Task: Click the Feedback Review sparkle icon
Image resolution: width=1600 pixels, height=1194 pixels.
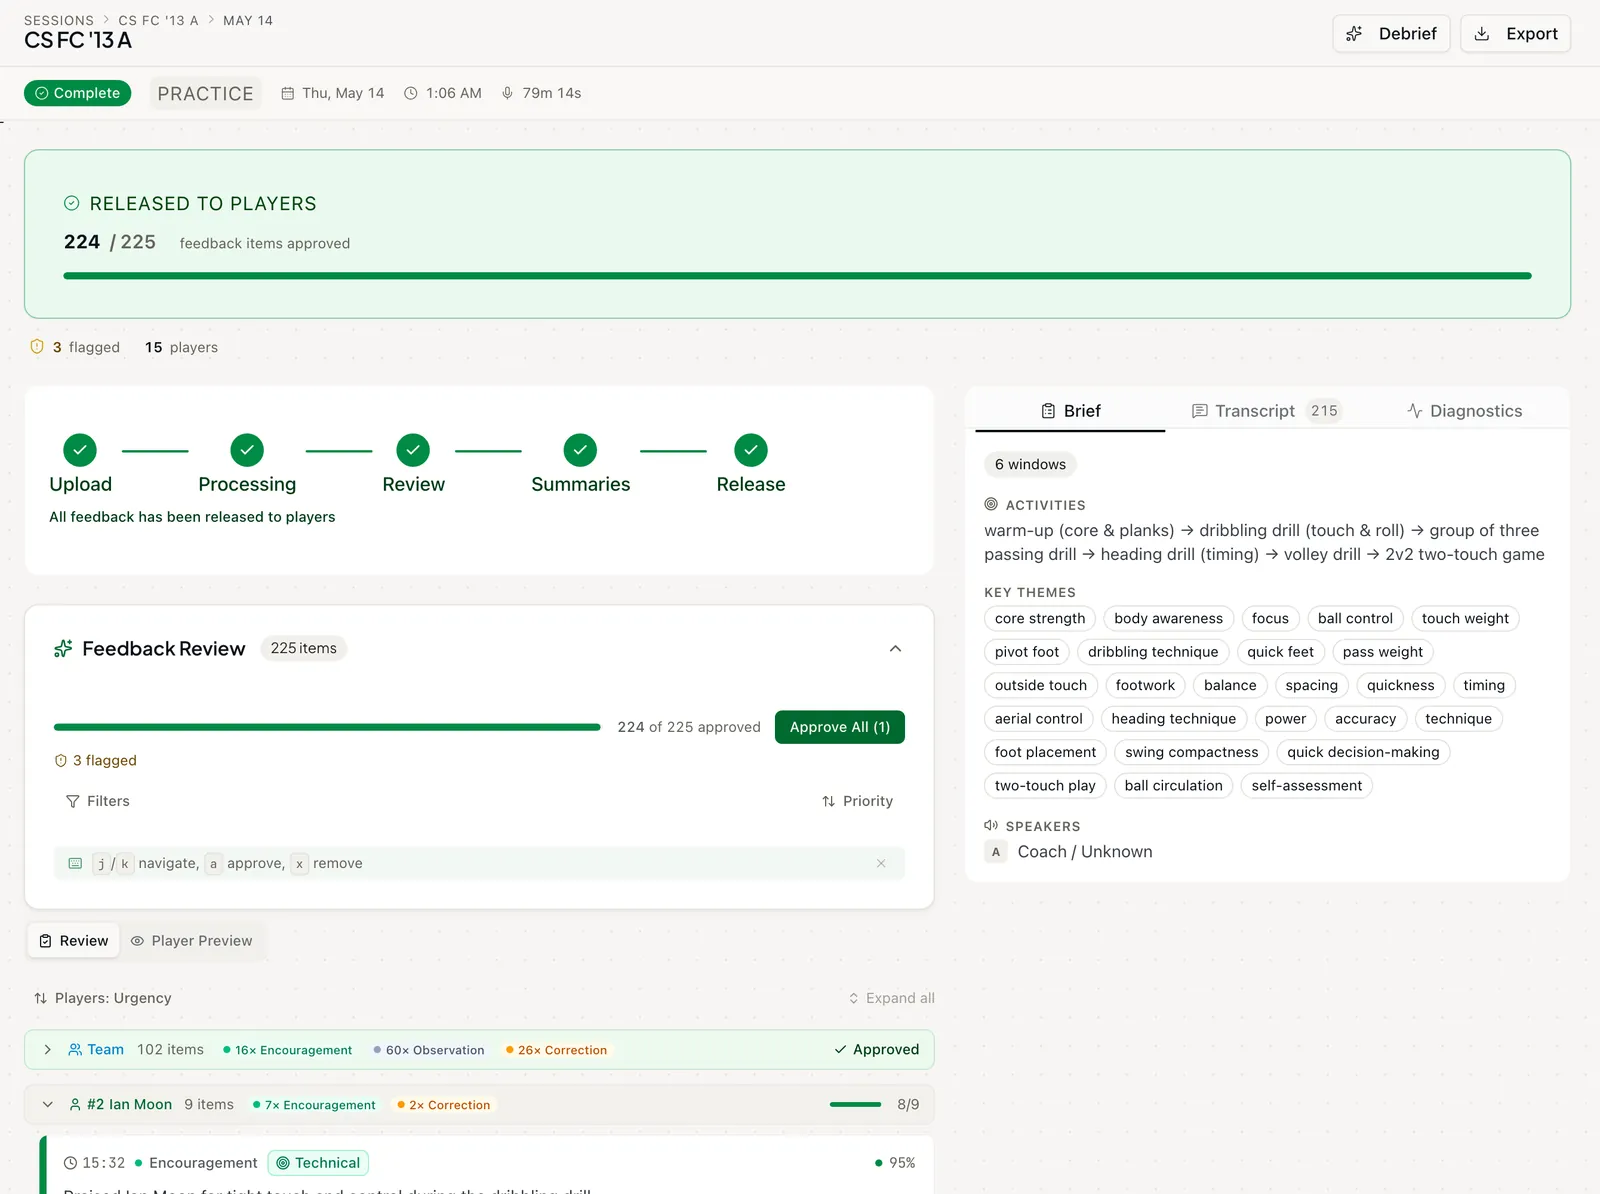Action: click(x=63, y=649)
